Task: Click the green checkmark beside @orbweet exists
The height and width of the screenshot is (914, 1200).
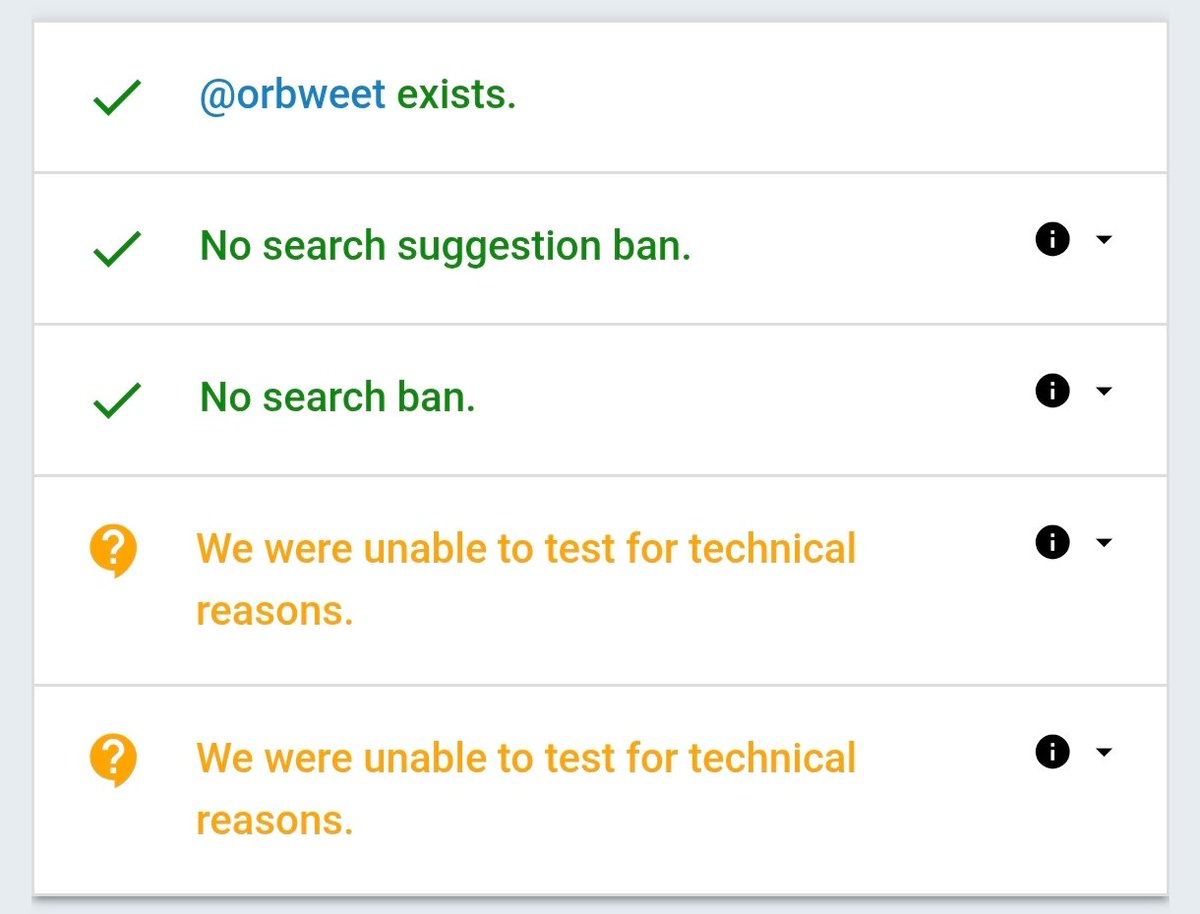Action: point(116,99)
